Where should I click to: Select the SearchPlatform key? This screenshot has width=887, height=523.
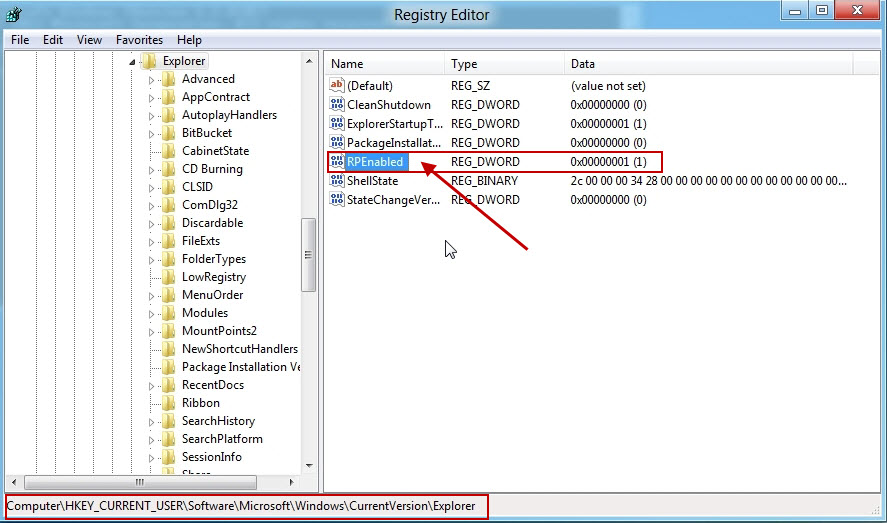pos(222,439)
